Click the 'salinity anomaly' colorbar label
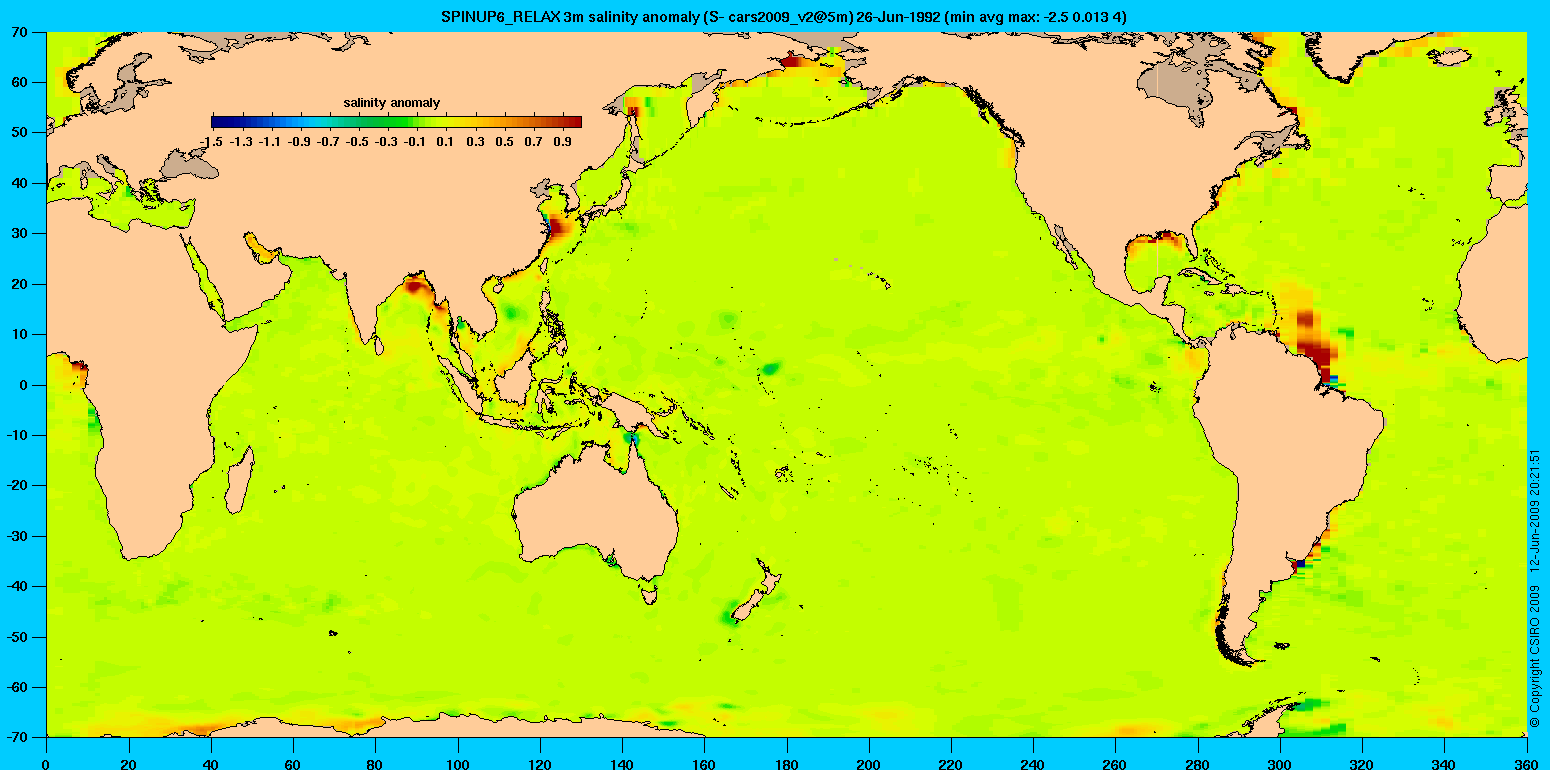 click(392, 103)
